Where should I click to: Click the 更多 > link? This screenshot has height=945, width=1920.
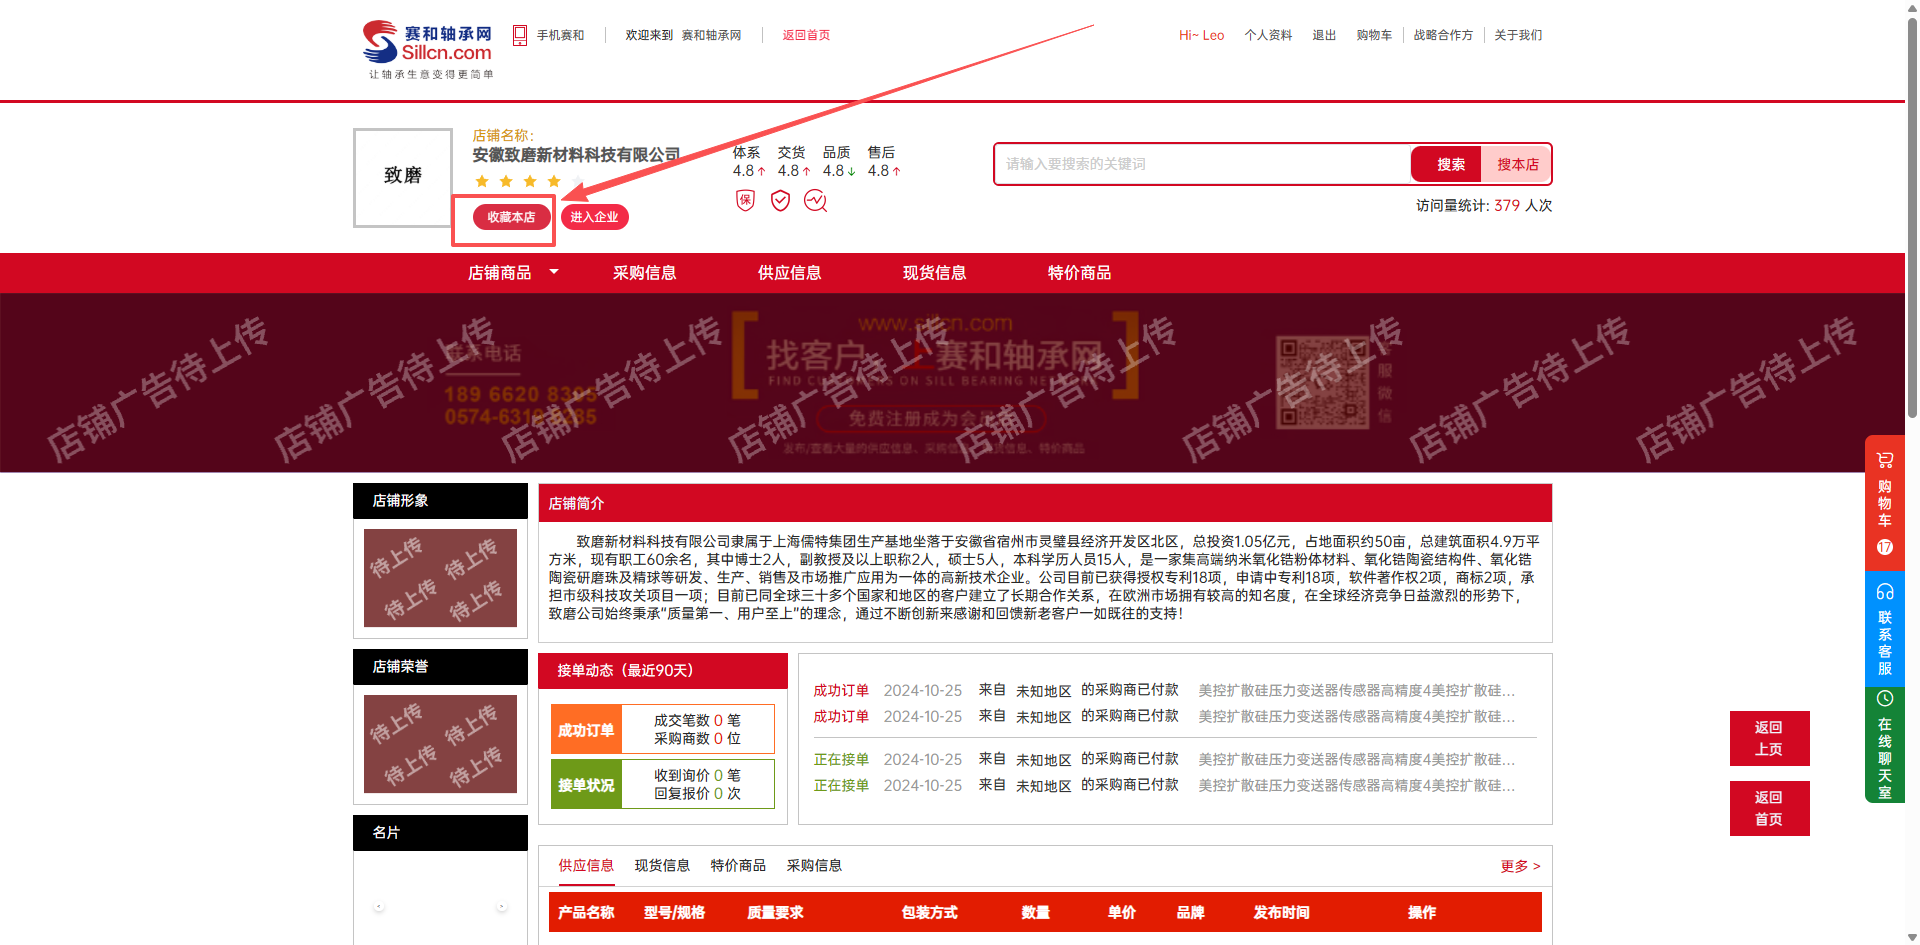coord(1520,866)
